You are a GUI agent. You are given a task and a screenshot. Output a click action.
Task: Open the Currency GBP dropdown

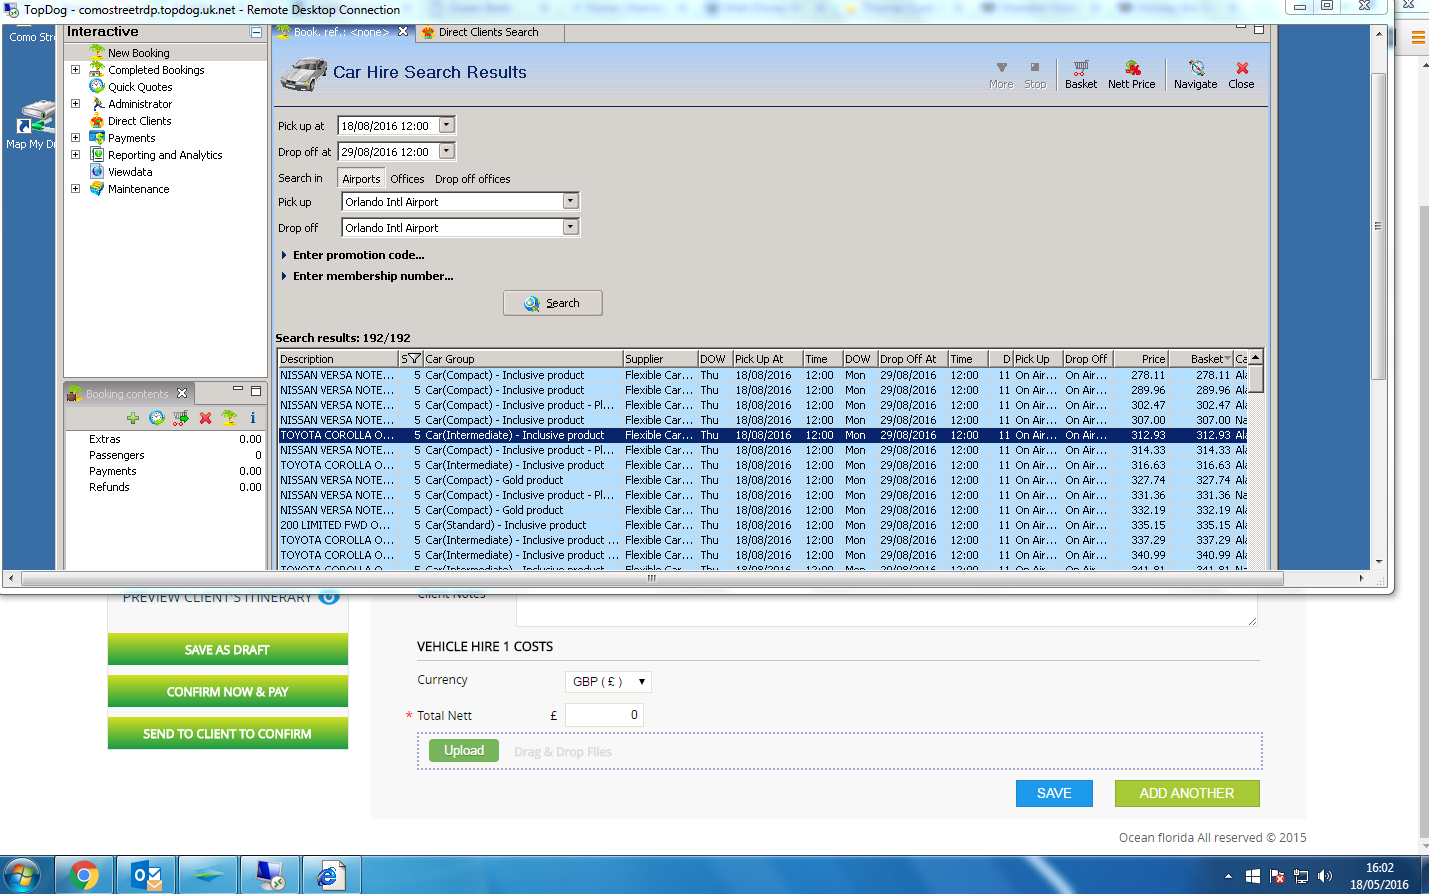click(x=608, y=682)
